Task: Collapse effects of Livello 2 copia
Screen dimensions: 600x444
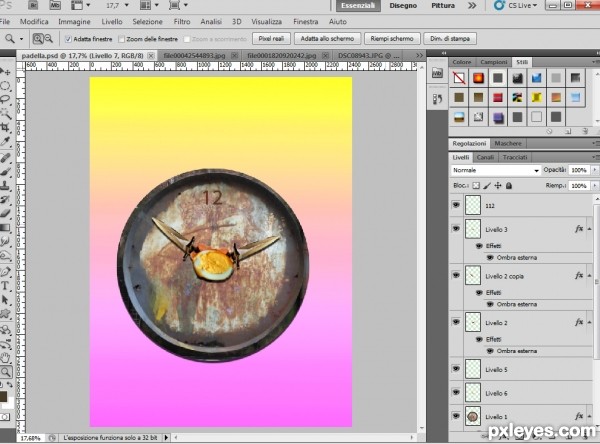Action: 590,276
